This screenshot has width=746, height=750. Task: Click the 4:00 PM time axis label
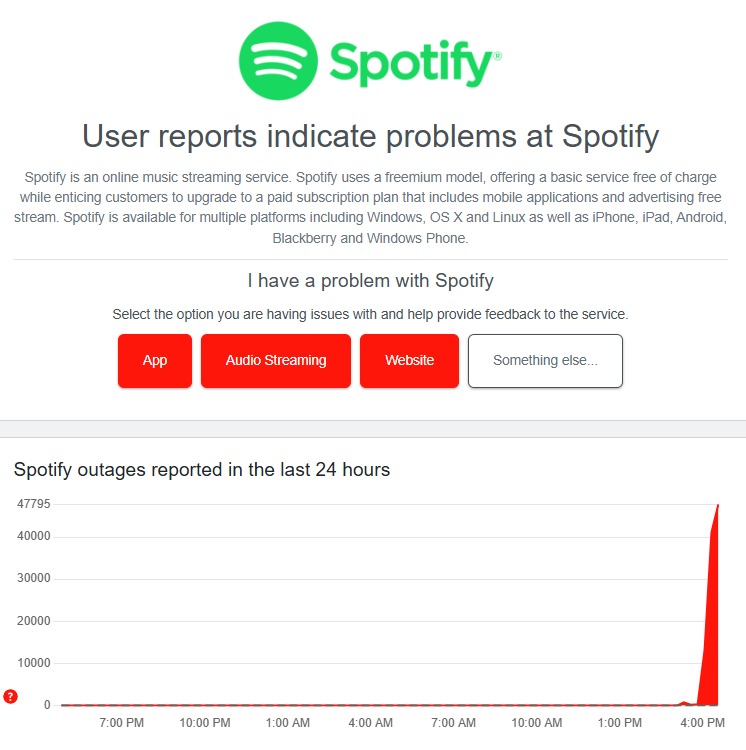(702, 723)
